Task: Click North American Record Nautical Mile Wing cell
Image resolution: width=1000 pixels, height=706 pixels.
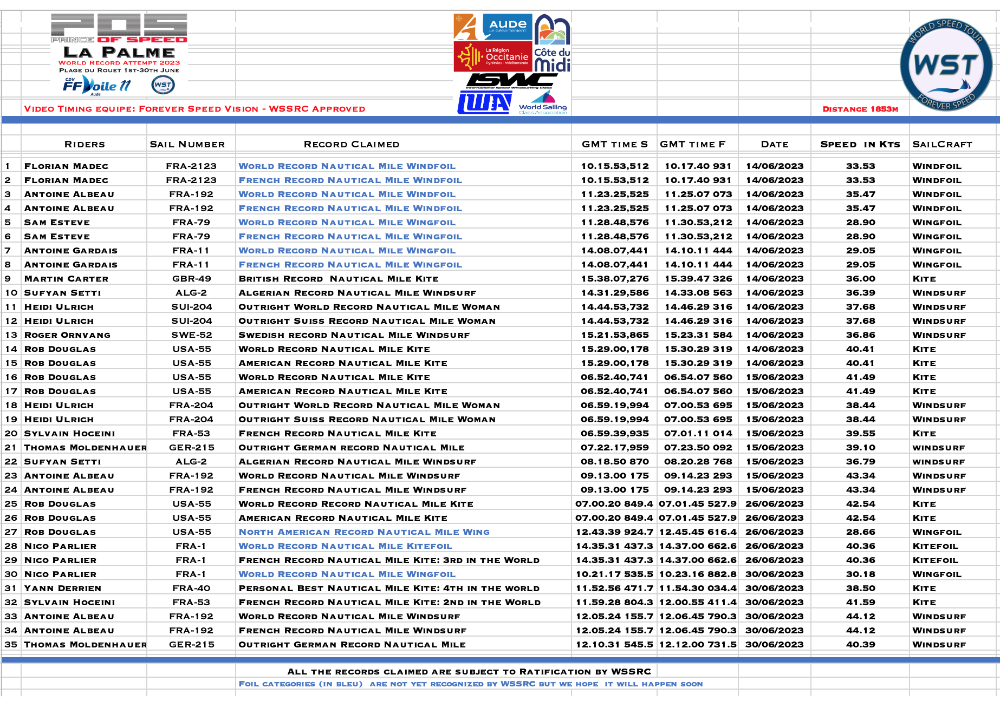Action: 364,532
